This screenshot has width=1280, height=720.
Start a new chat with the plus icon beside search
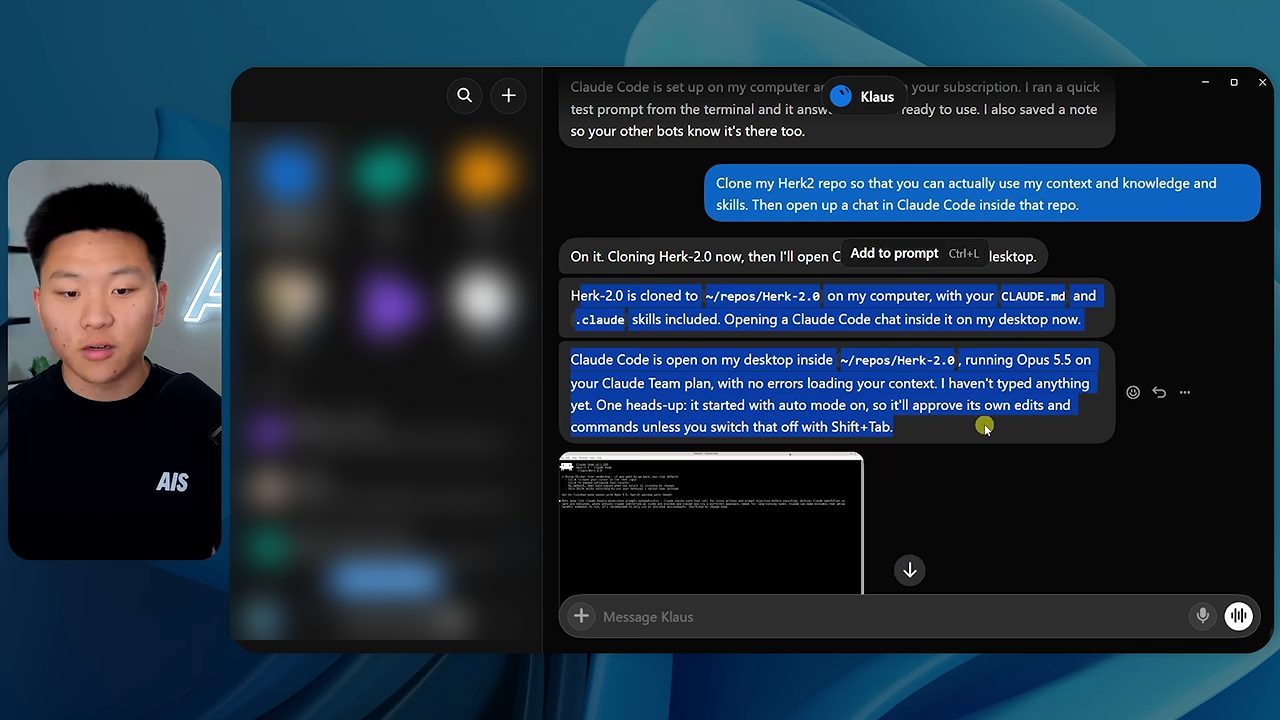click(x=508, y=95)
